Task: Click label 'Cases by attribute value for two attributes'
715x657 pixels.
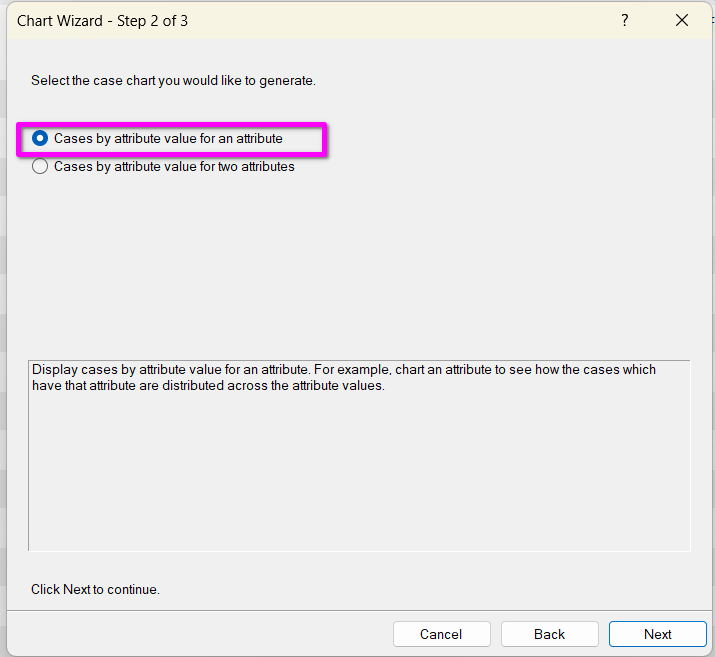Action: (174, 167)
